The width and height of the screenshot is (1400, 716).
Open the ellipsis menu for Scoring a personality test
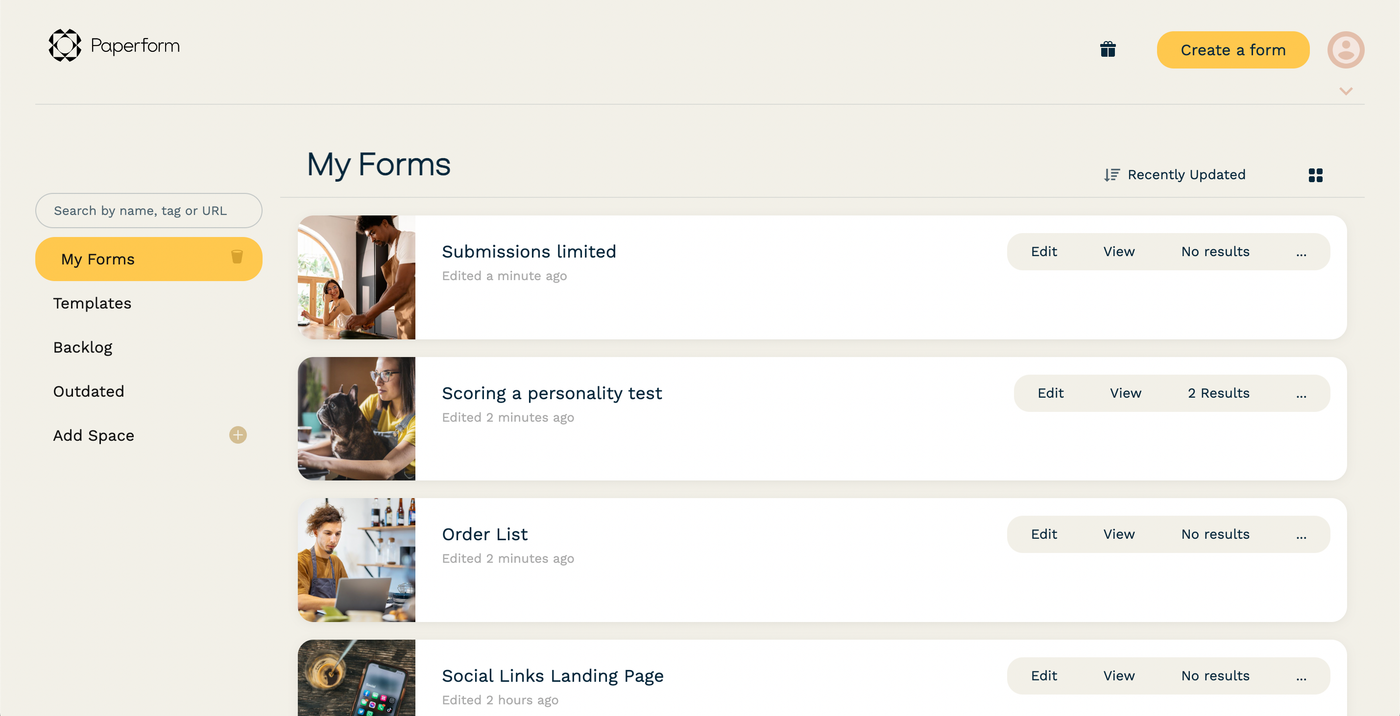(x=1301, y=393)
